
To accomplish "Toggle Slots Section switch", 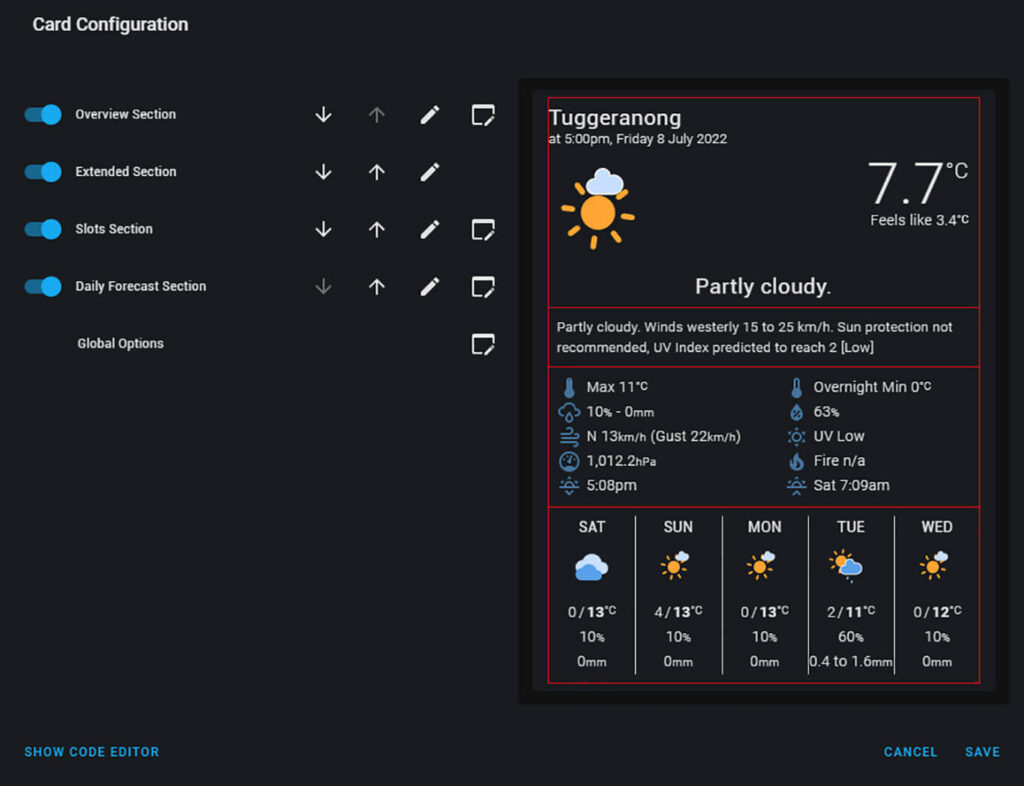I will [43, 229].
